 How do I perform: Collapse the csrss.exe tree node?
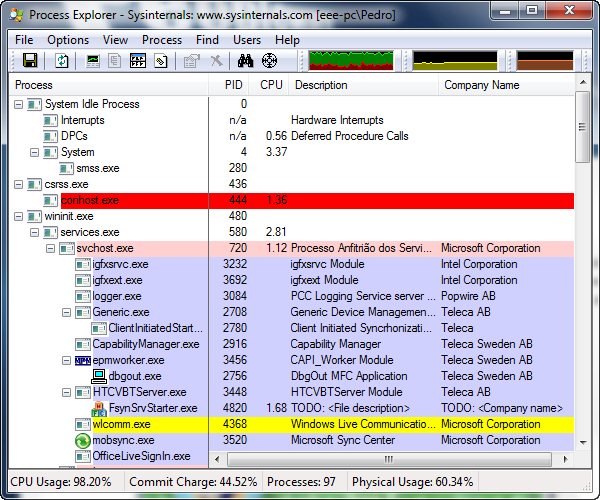18,184
